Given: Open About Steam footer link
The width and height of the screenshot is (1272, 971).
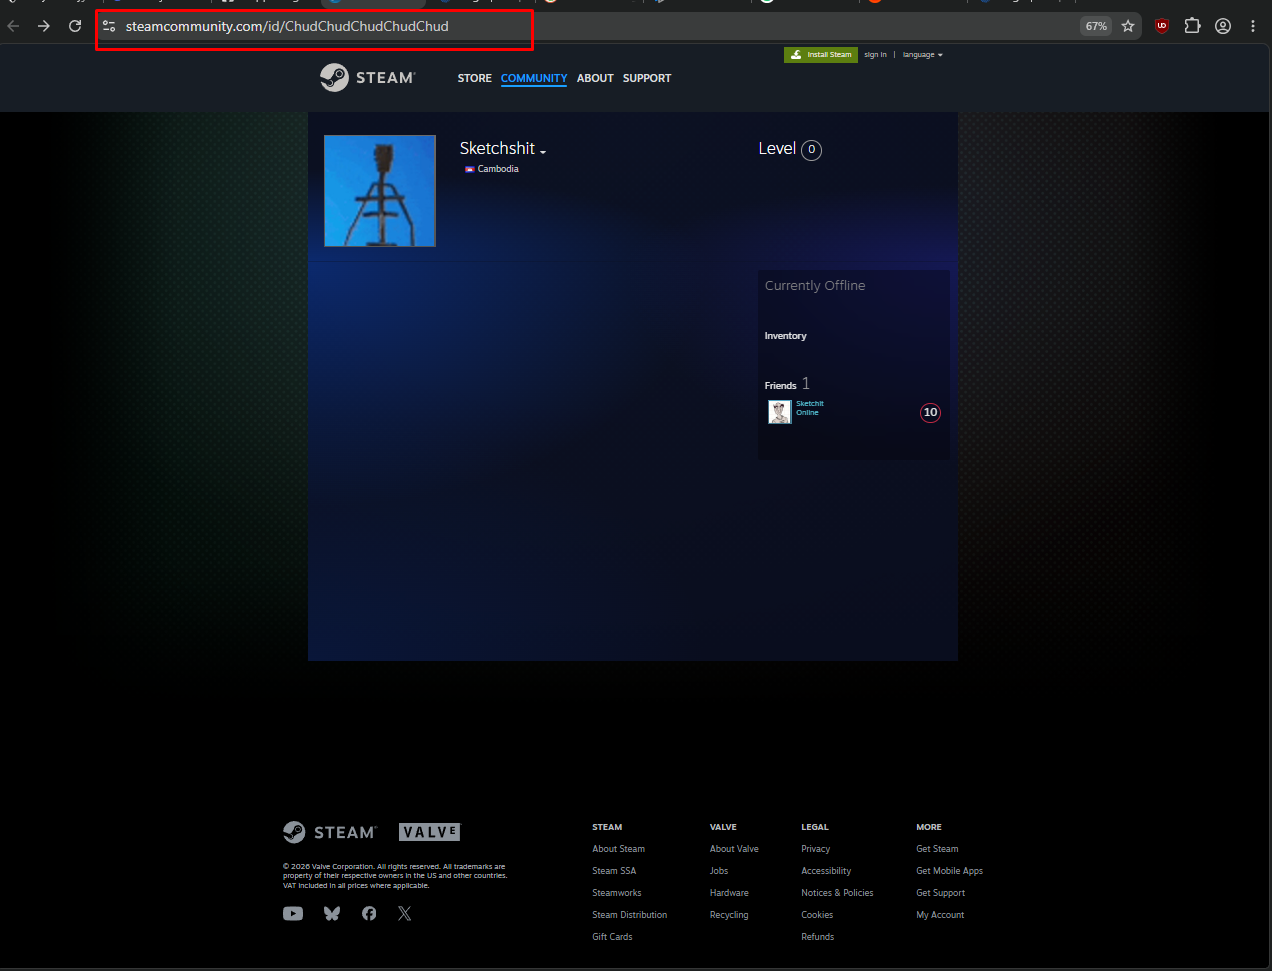Looking at the screenshot, I should (619, 849).
